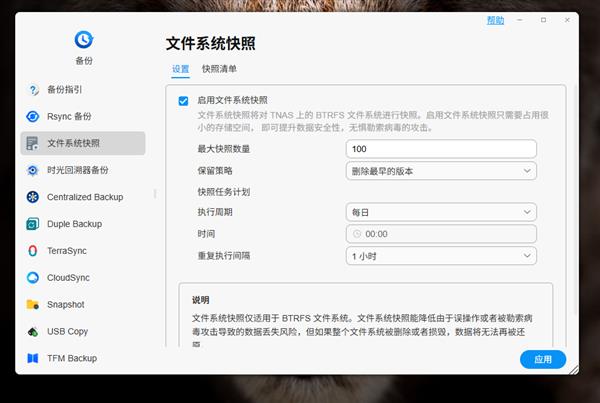Click the CloudSync cloud icon
Viewport: 600px width, 403px height.
pos(33,277)
